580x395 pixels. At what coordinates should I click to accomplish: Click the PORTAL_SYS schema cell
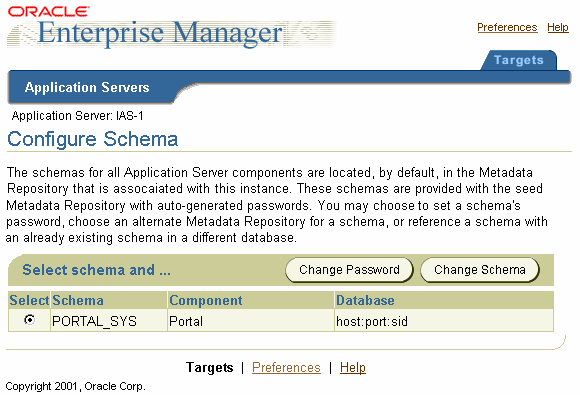[94, 321]
